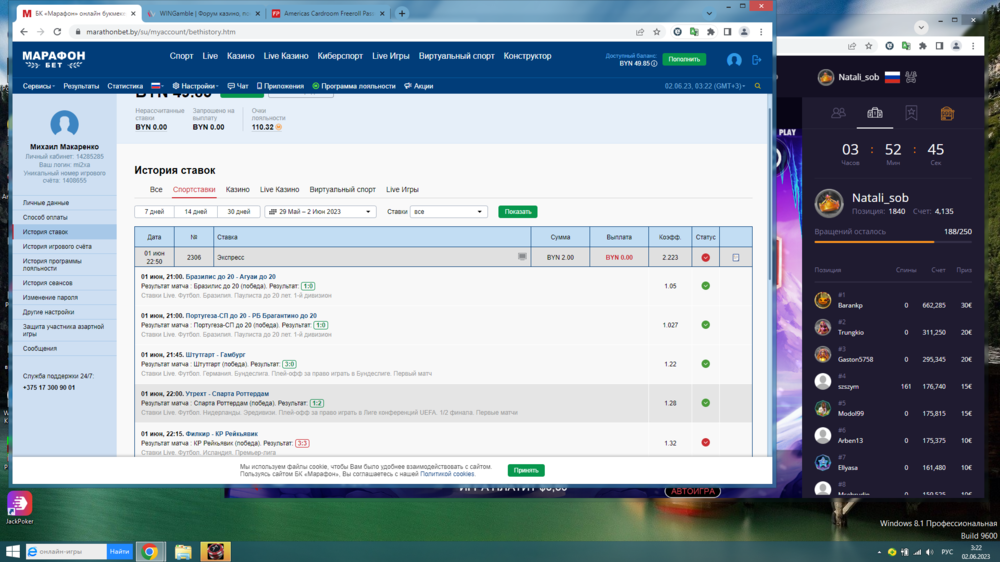Open История игрового счёта in sidebar
1000x562 pixels.
pos(57,246)
